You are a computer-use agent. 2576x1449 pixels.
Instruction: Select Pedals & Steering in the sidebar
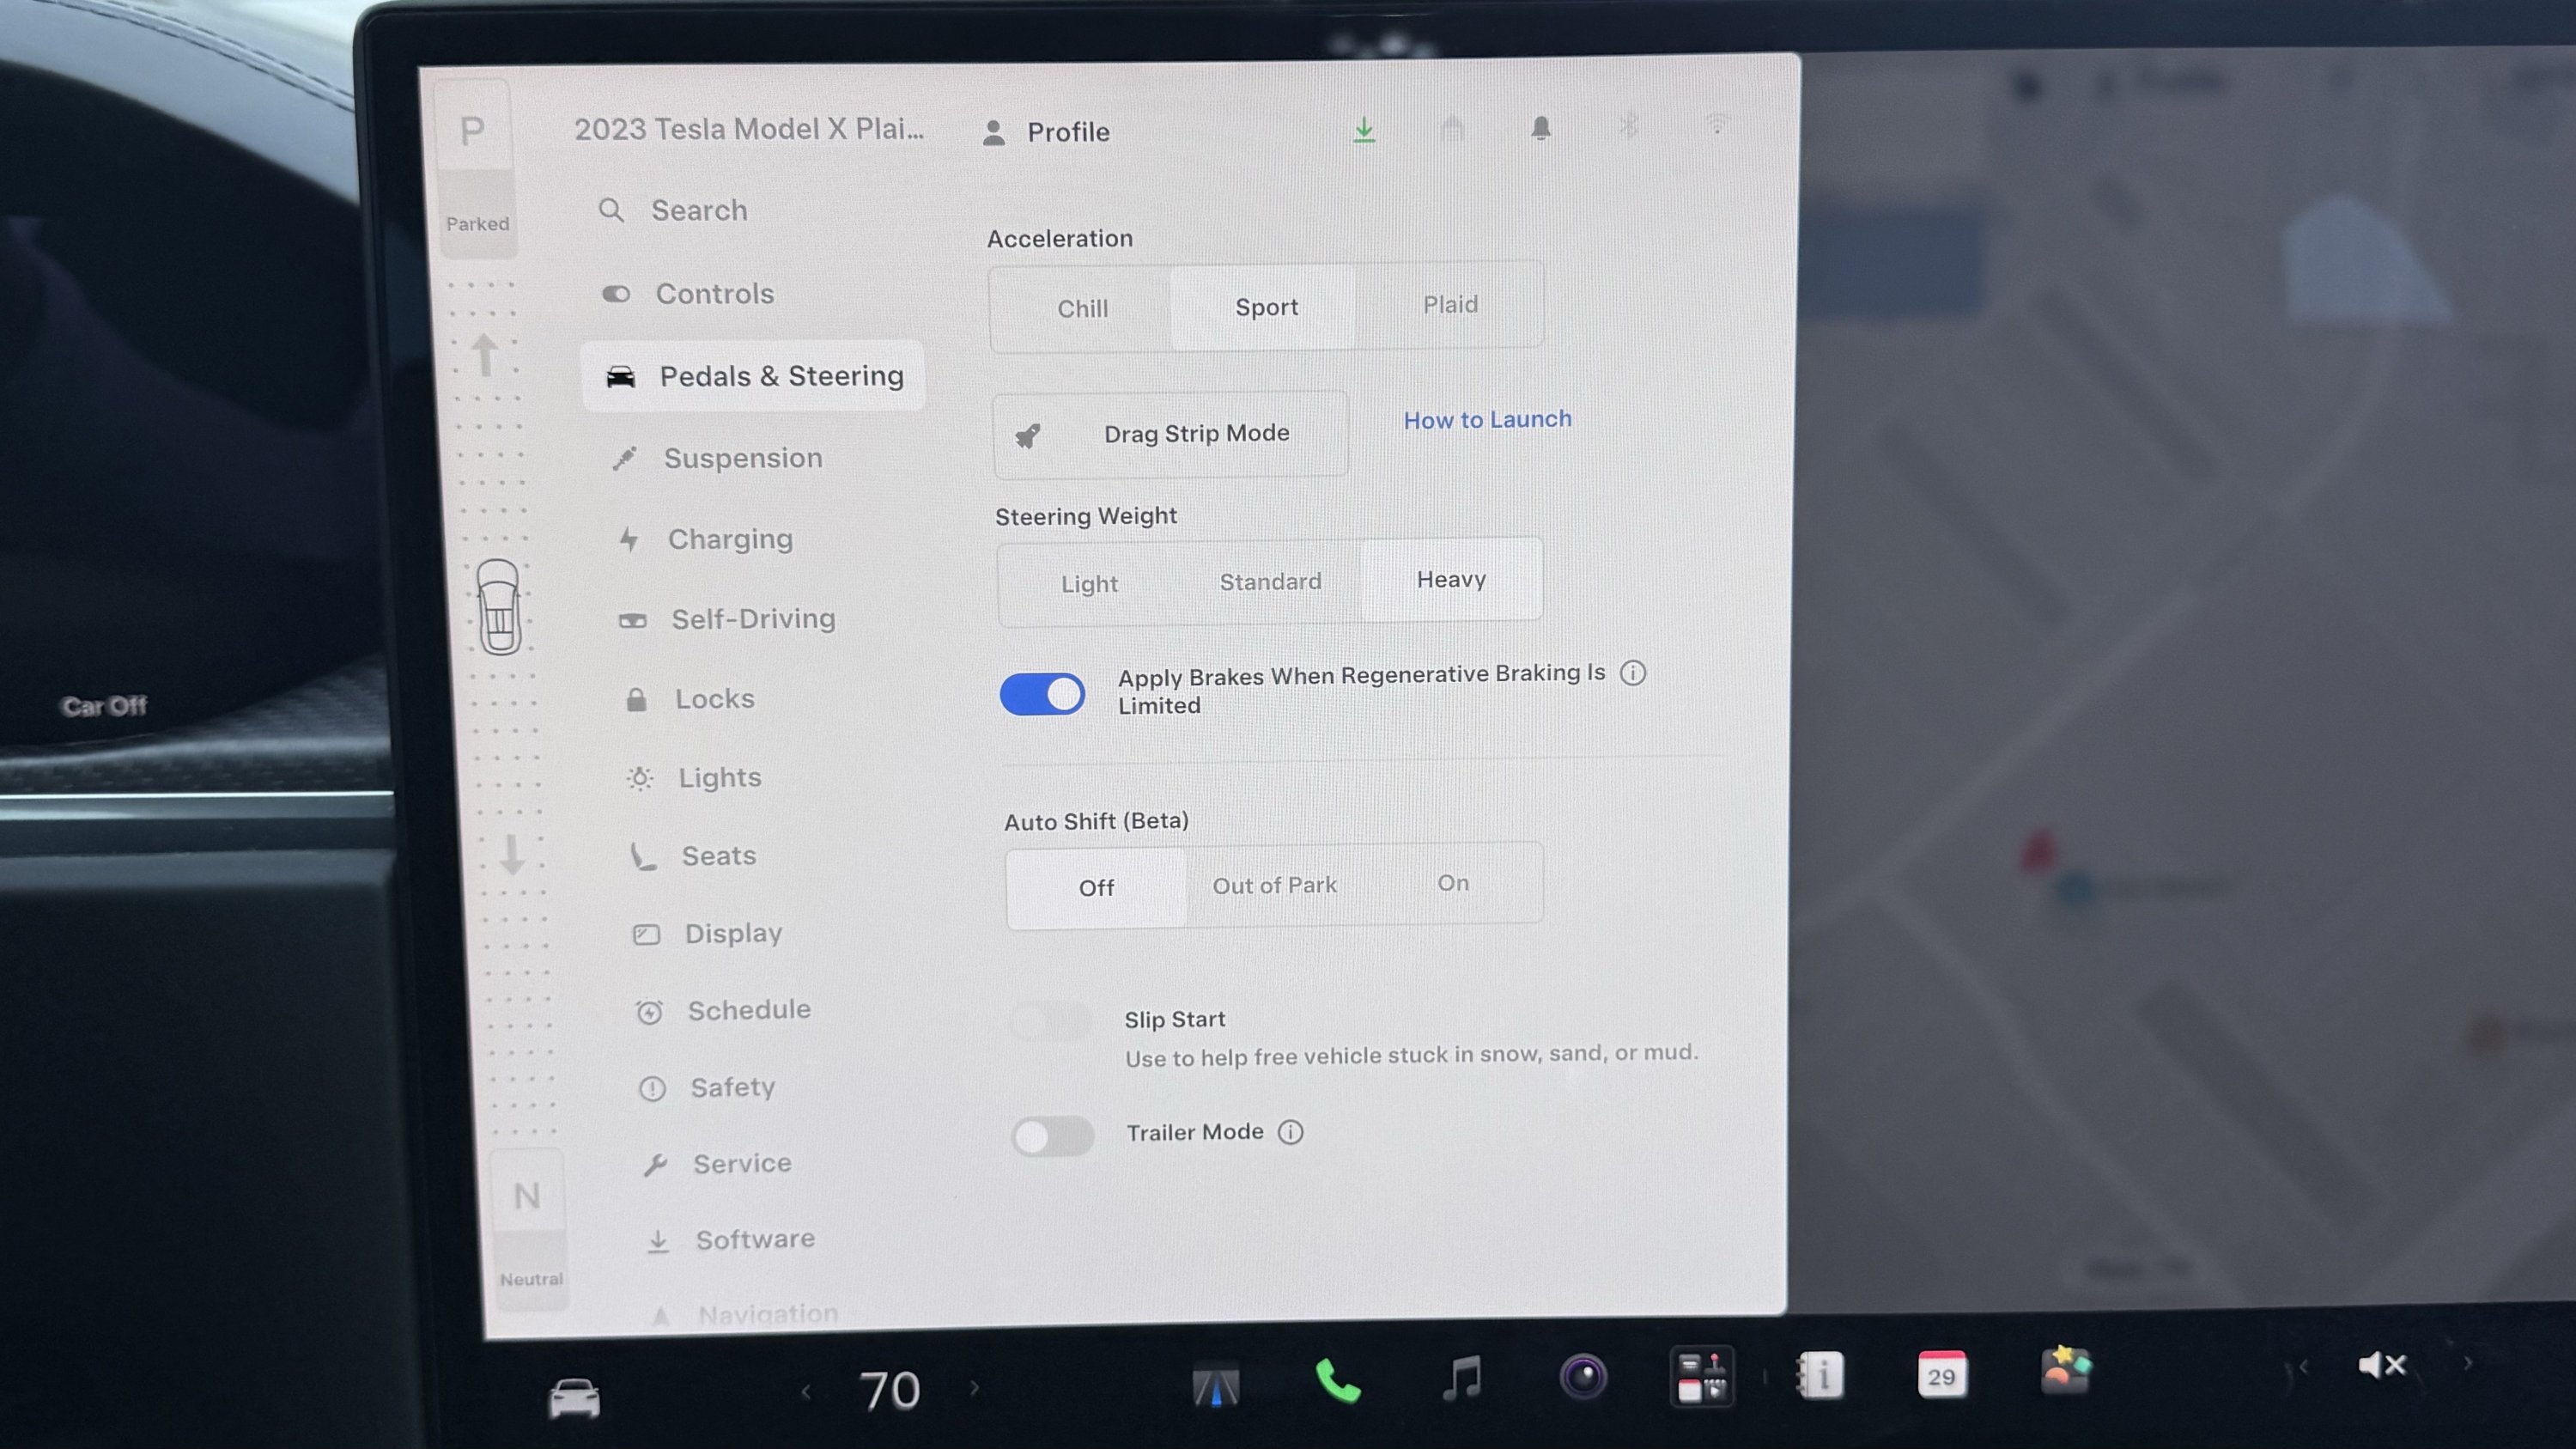click(x=752, y=376)
